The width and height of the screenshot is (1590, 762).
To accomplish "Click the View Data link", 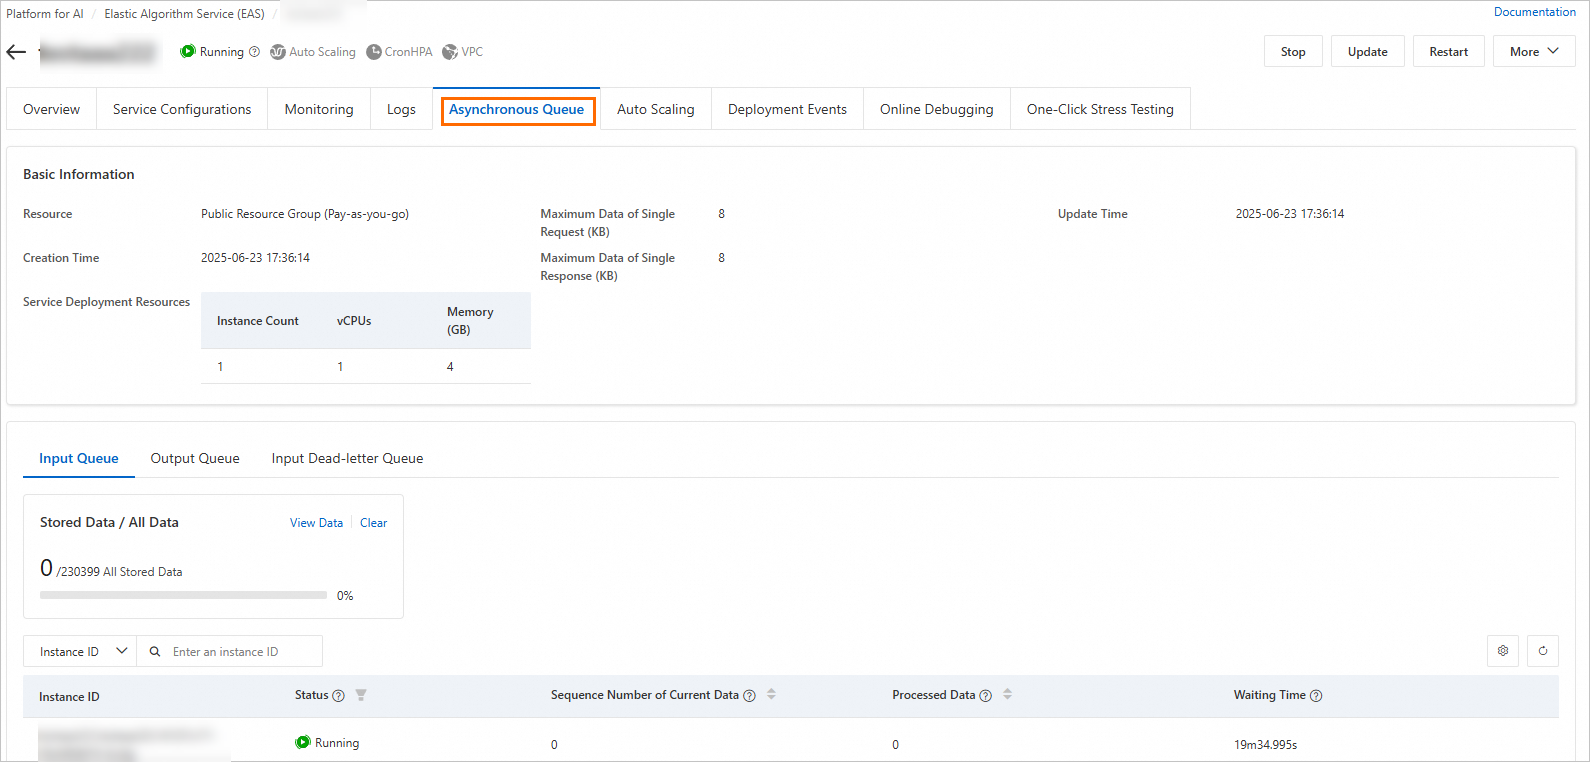I will pos(316,523).
